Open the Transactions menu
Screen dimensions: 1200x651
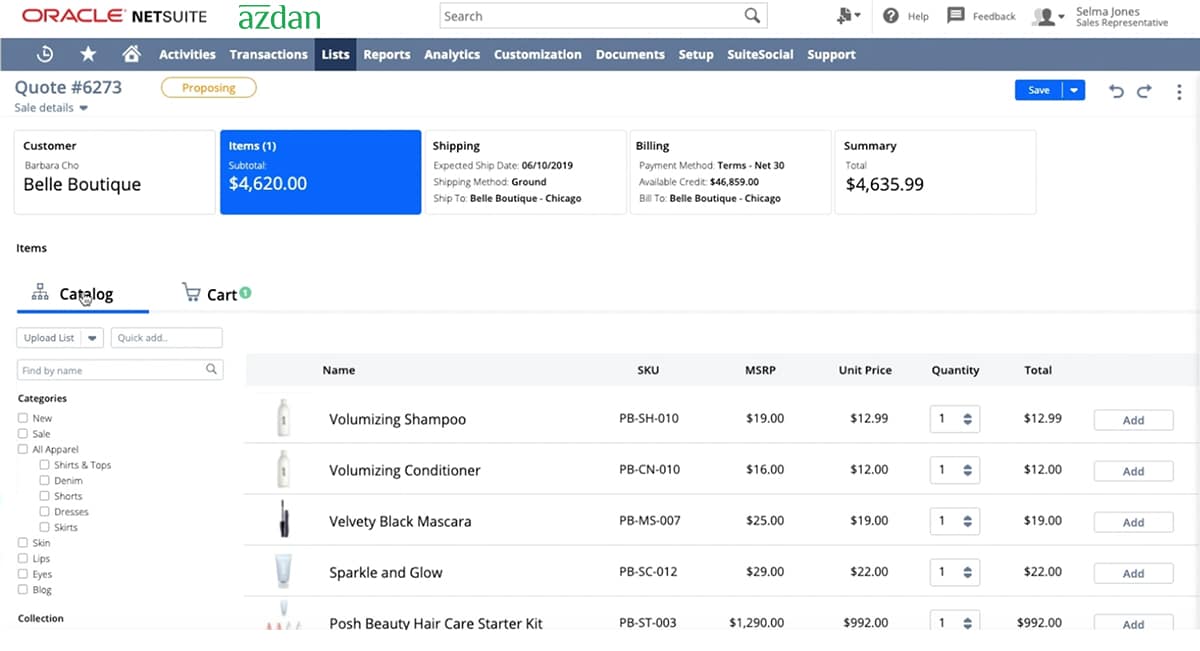[268, 55]
